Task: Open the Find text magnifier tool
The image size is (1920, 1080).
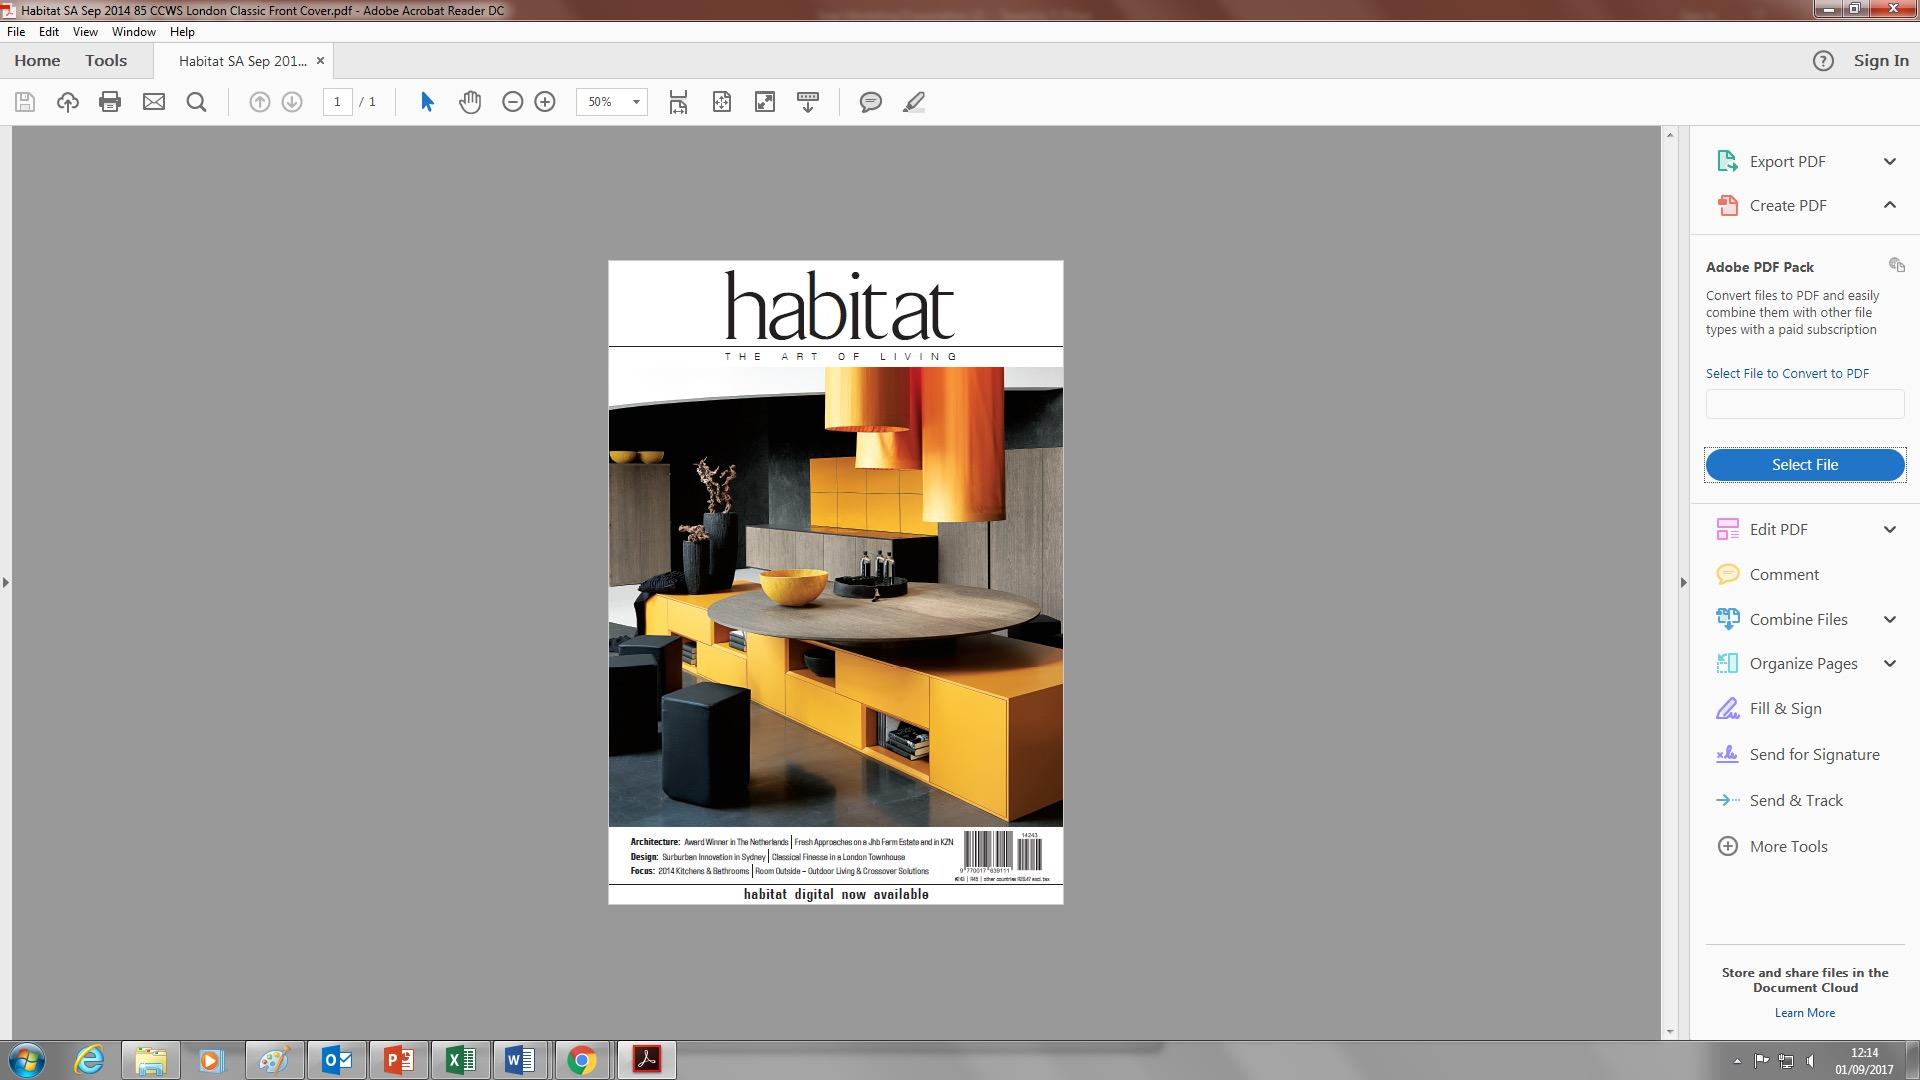Action: click(196, 102)
